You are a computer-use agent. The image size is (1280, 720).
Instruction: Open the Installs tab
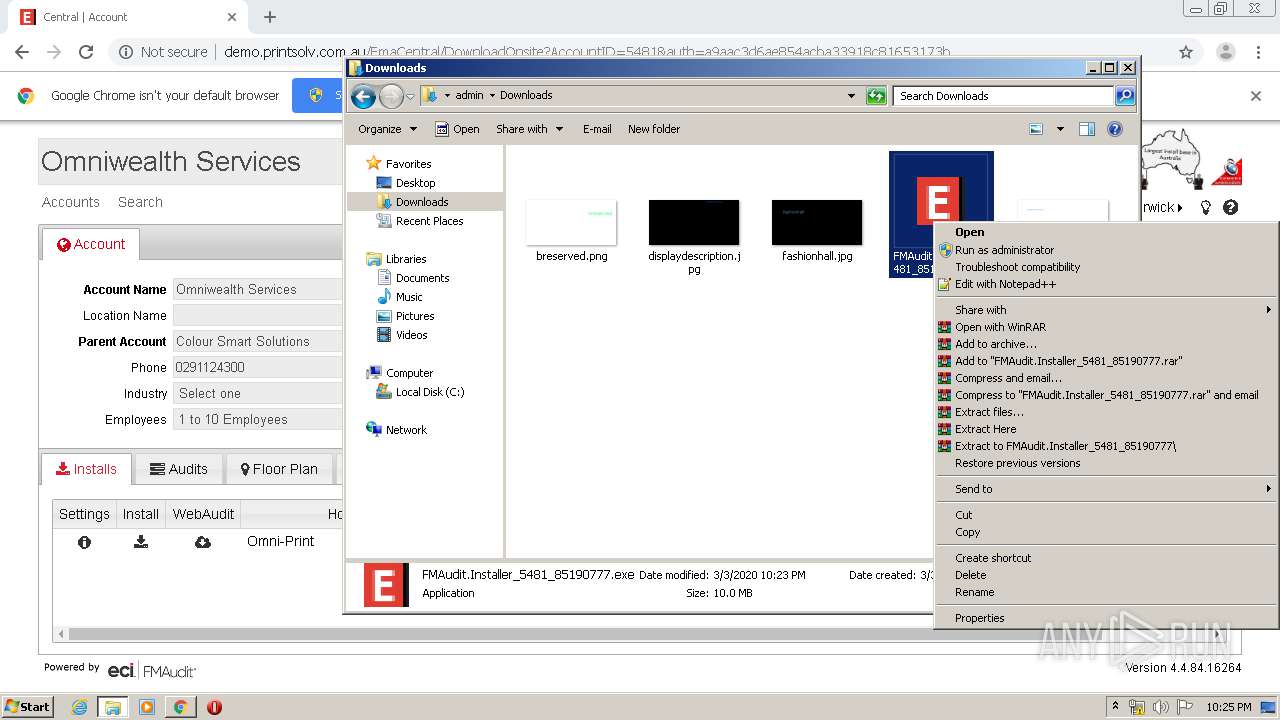[87, 469]
